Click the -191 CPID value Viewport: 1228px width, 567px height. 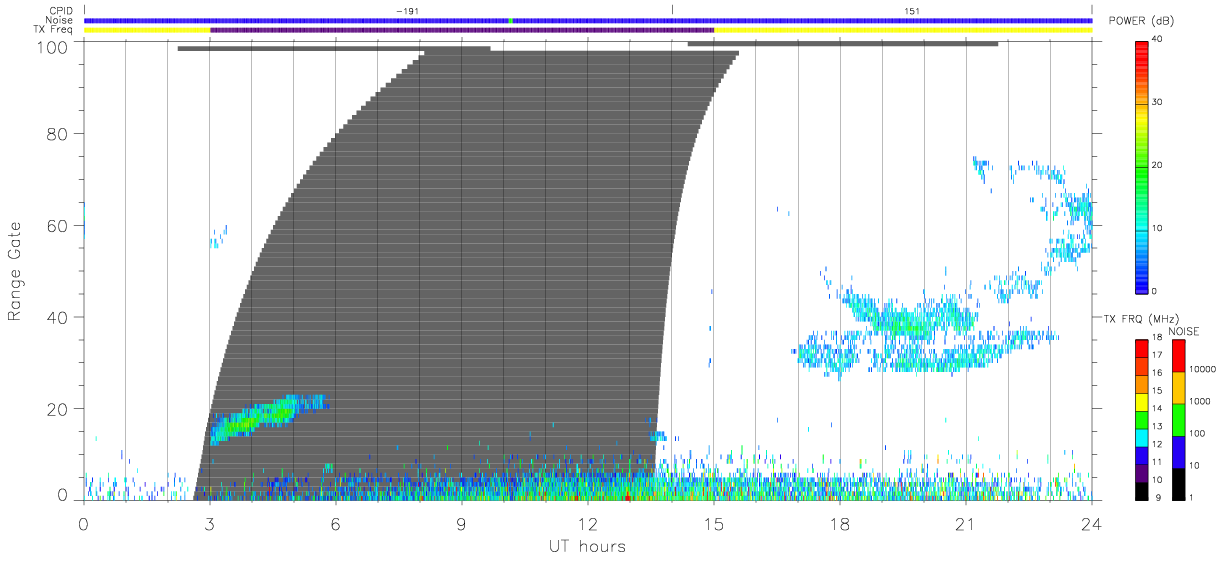pos(407,11)
